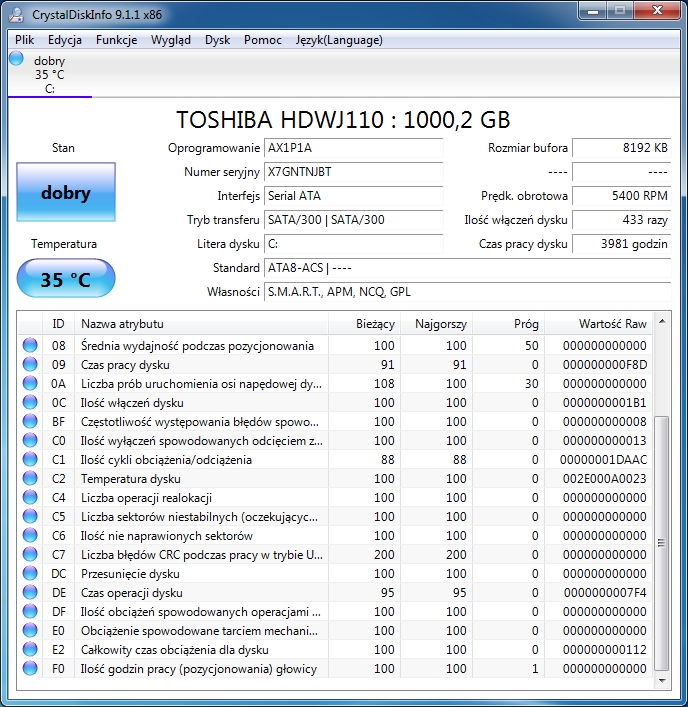Open the Edycja menu
This screenshot has height=707, width=688.
click(65, 40)
